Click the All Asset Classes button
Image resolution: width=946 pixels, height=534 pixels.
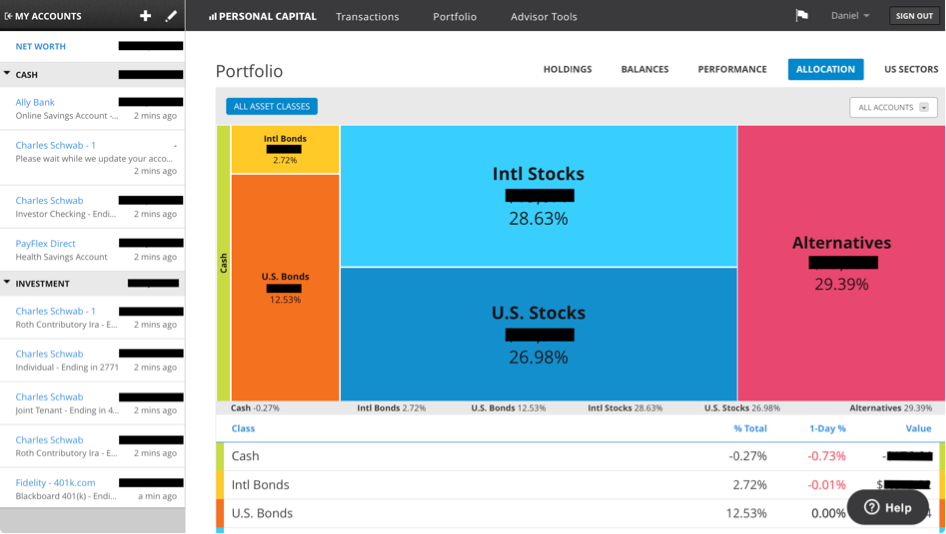point(271,106)
